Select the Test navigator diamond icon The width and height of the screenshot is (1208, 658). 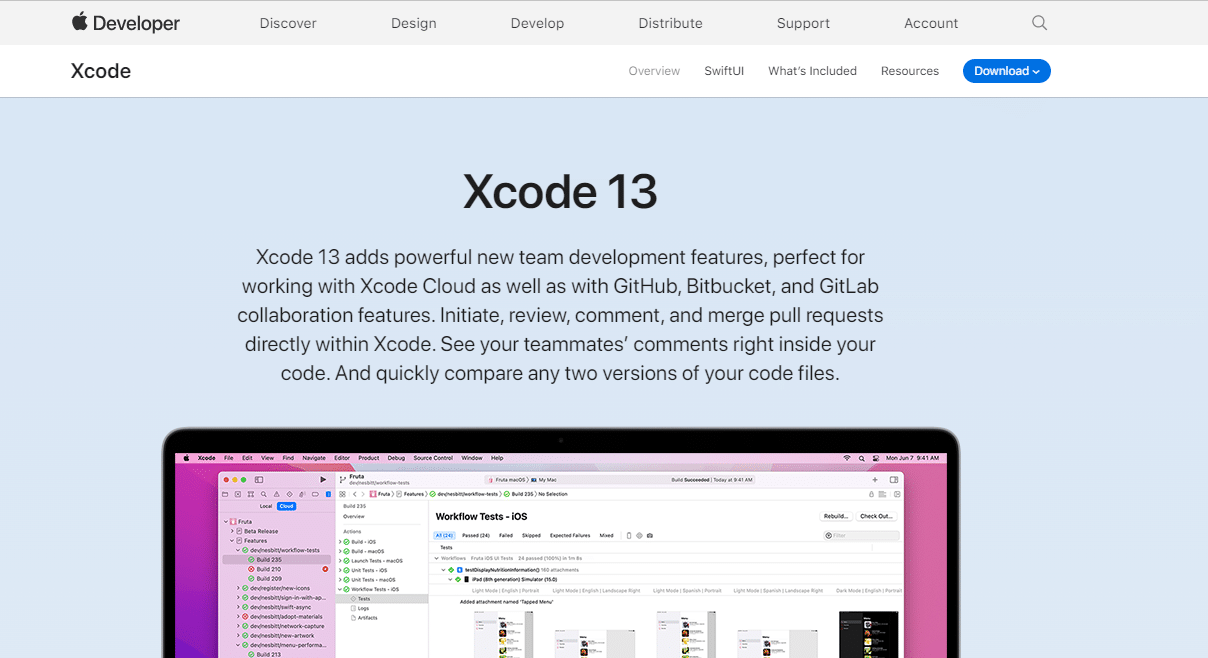coord(290,494)
